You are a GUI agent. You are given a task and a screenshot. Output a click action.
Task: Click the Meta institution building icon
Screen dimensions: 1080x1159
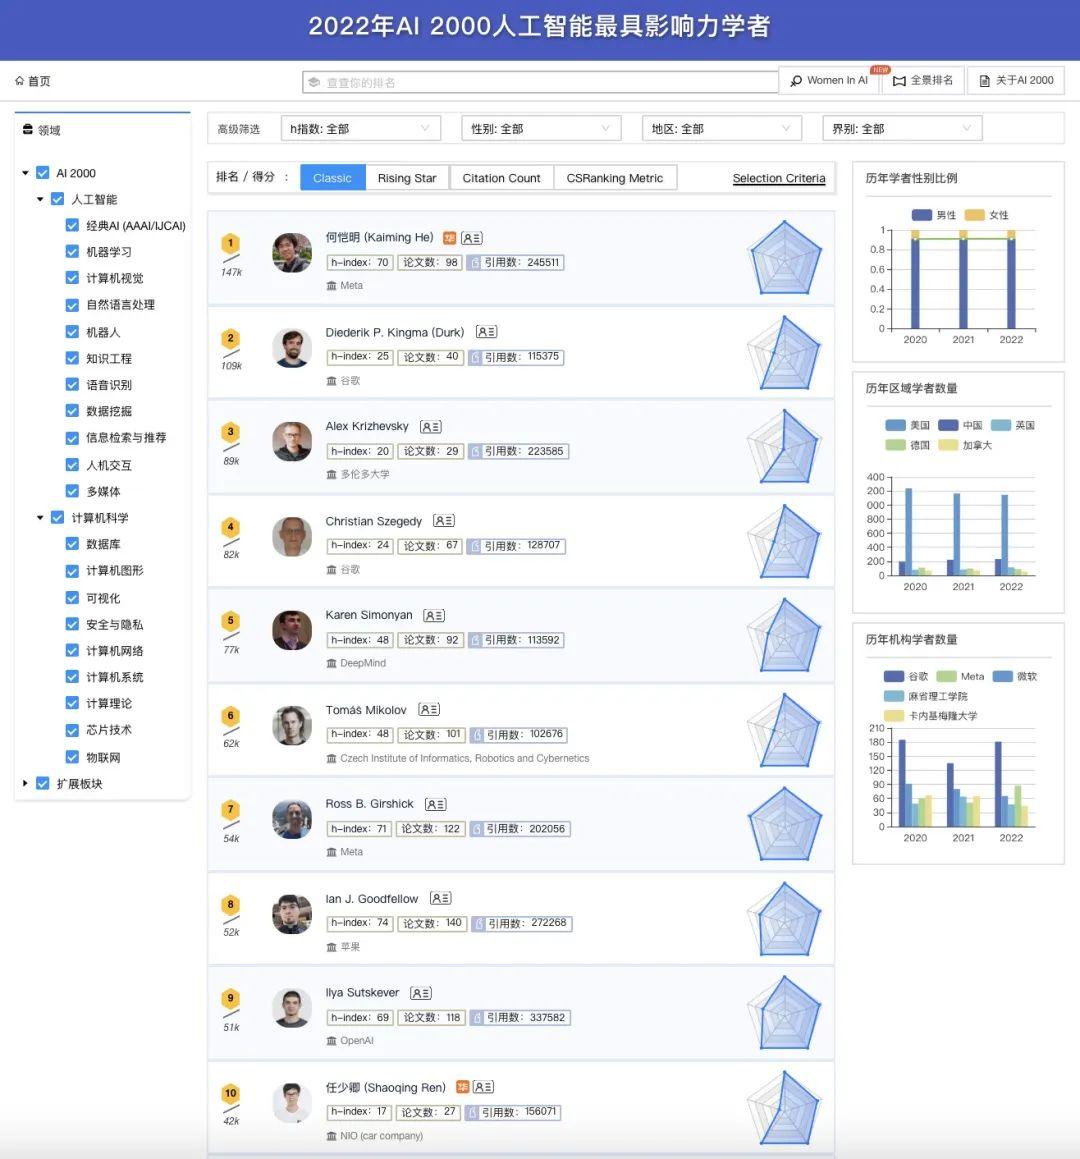[x=332, y=285]
